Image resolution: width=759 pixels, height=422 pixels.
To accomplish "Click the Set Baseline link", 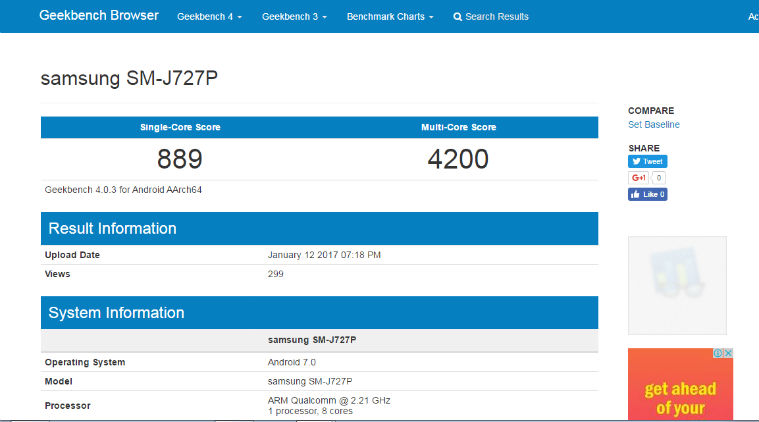I will click(653, 124).
